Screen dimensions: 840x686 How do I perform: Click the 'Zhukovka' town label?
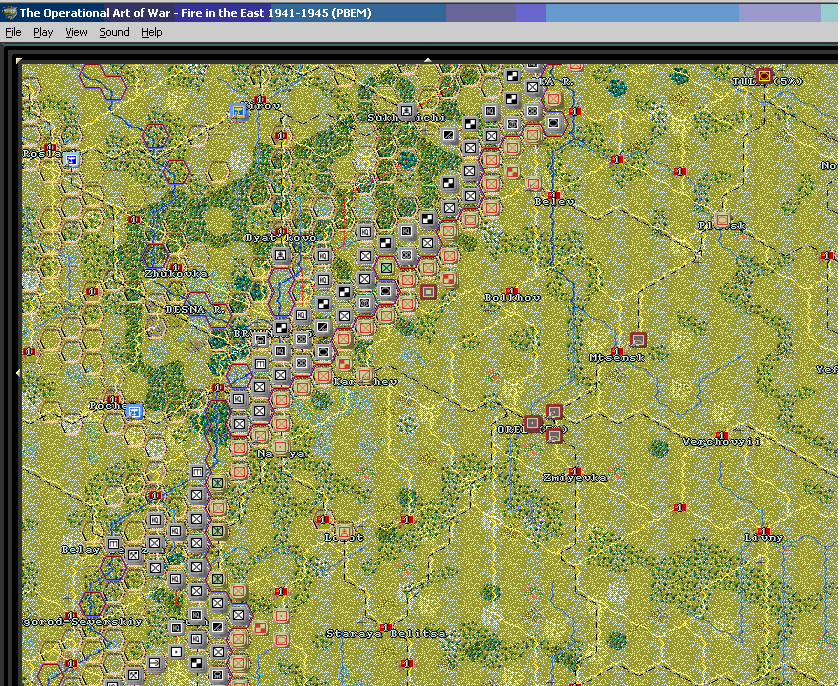(176, 274)
